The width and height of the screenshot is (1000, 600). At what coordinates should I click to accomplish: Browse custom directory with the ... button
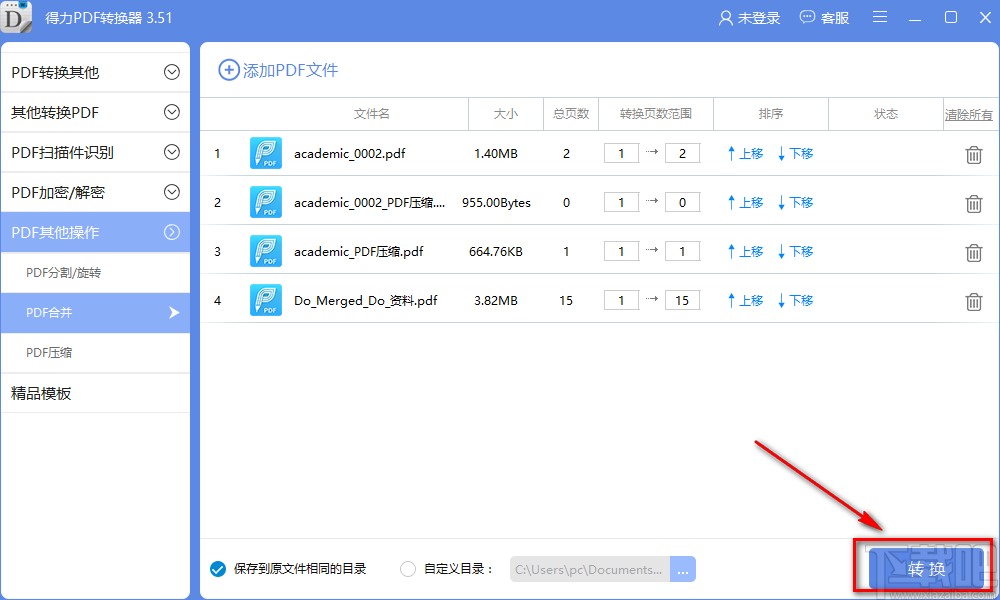(x=683, y=569)
